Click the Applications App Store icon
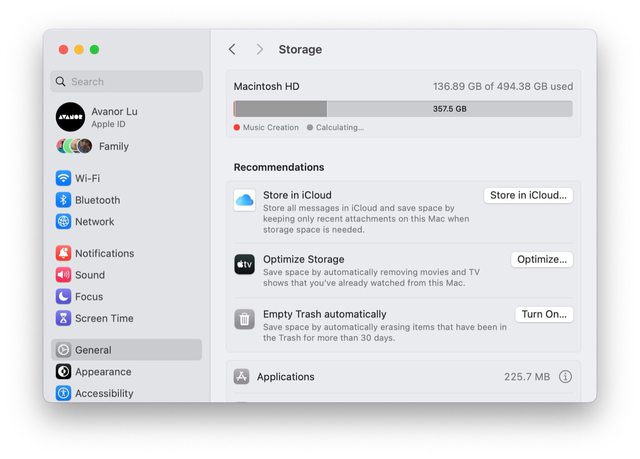640x459 pixels. tap(241, 377)
